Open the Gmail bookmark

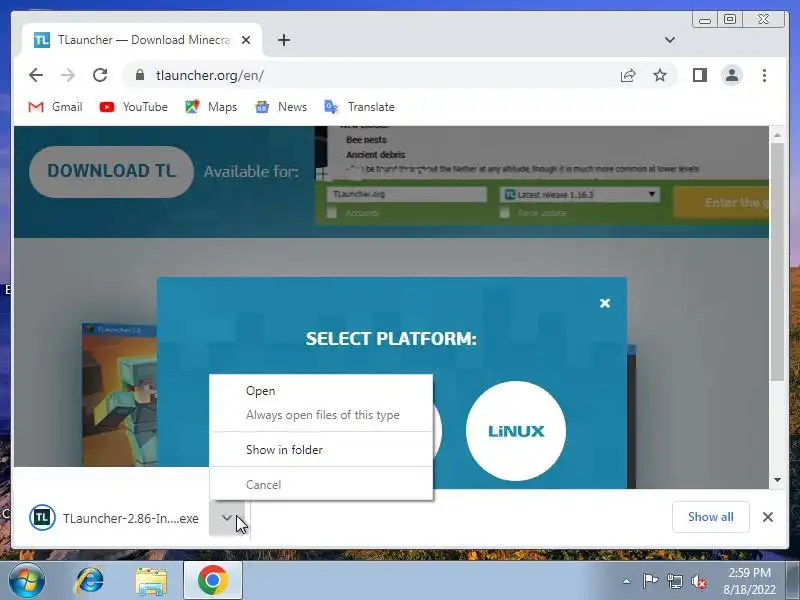point(55,107)
